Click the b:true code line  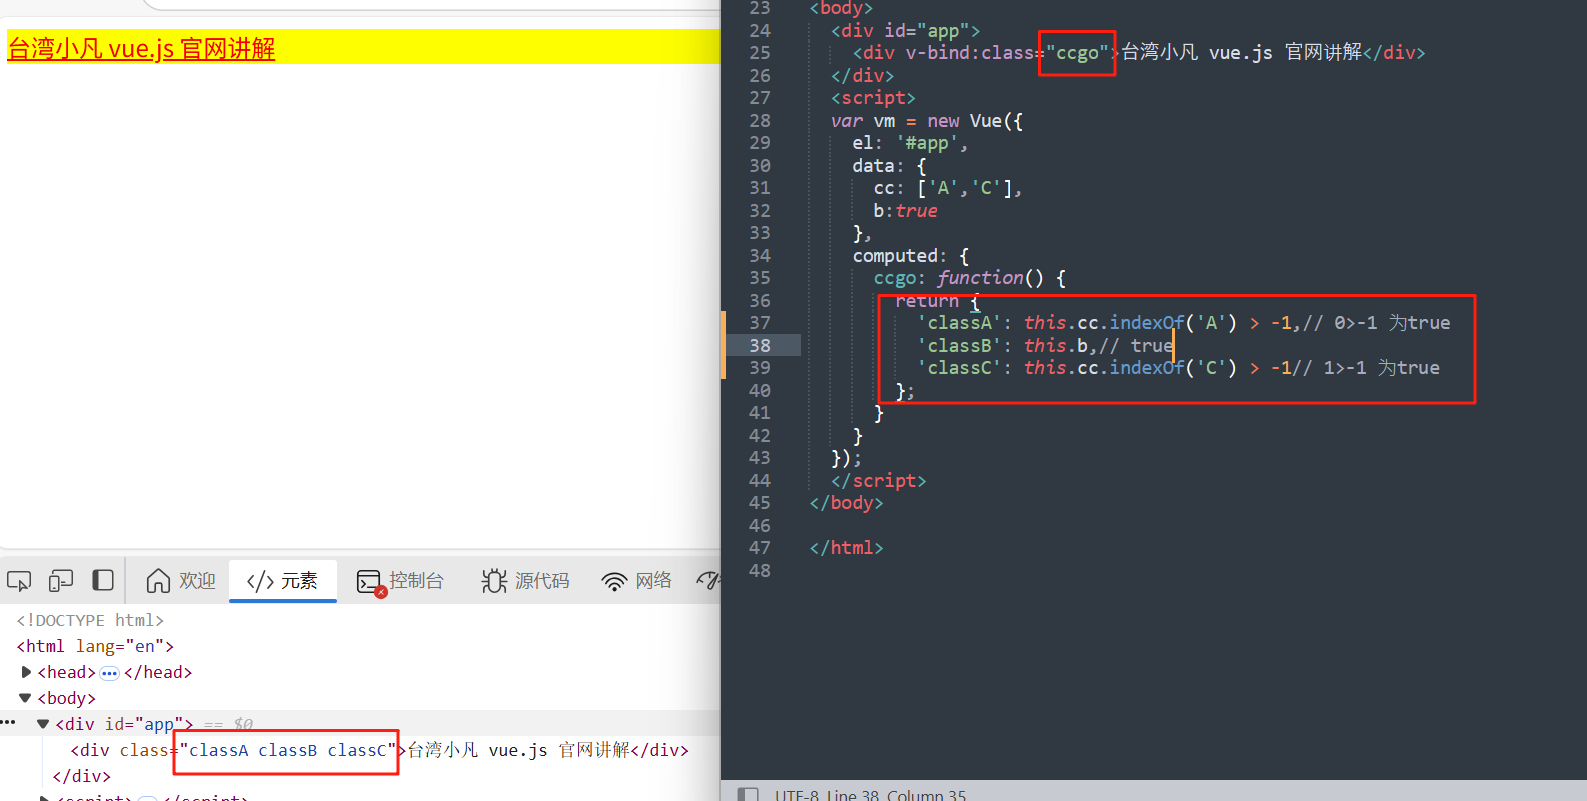click(x=905, y=210)
